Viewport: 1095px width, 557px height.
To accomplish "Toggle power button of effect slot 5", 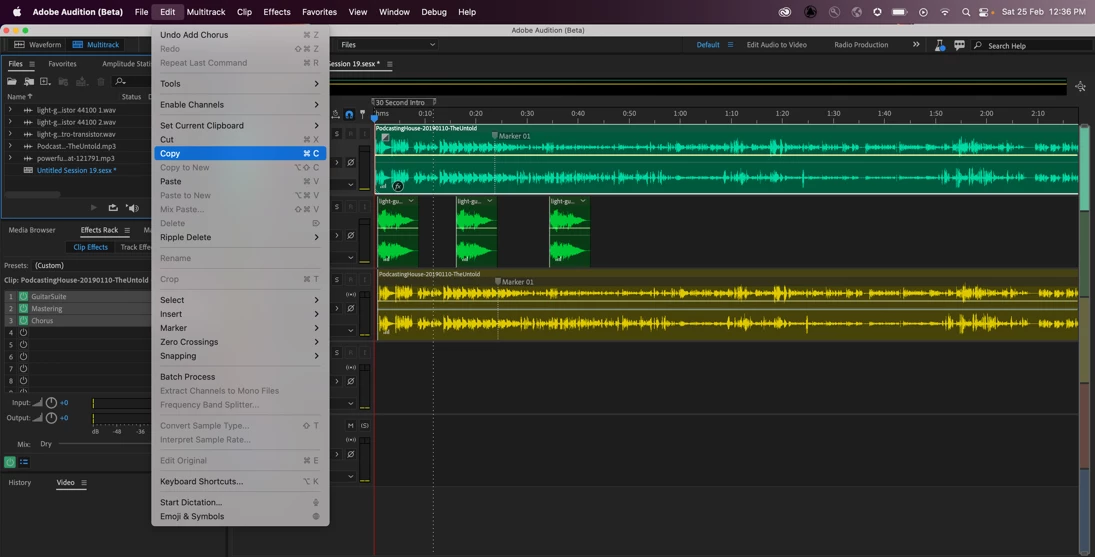I will point(23,345).
